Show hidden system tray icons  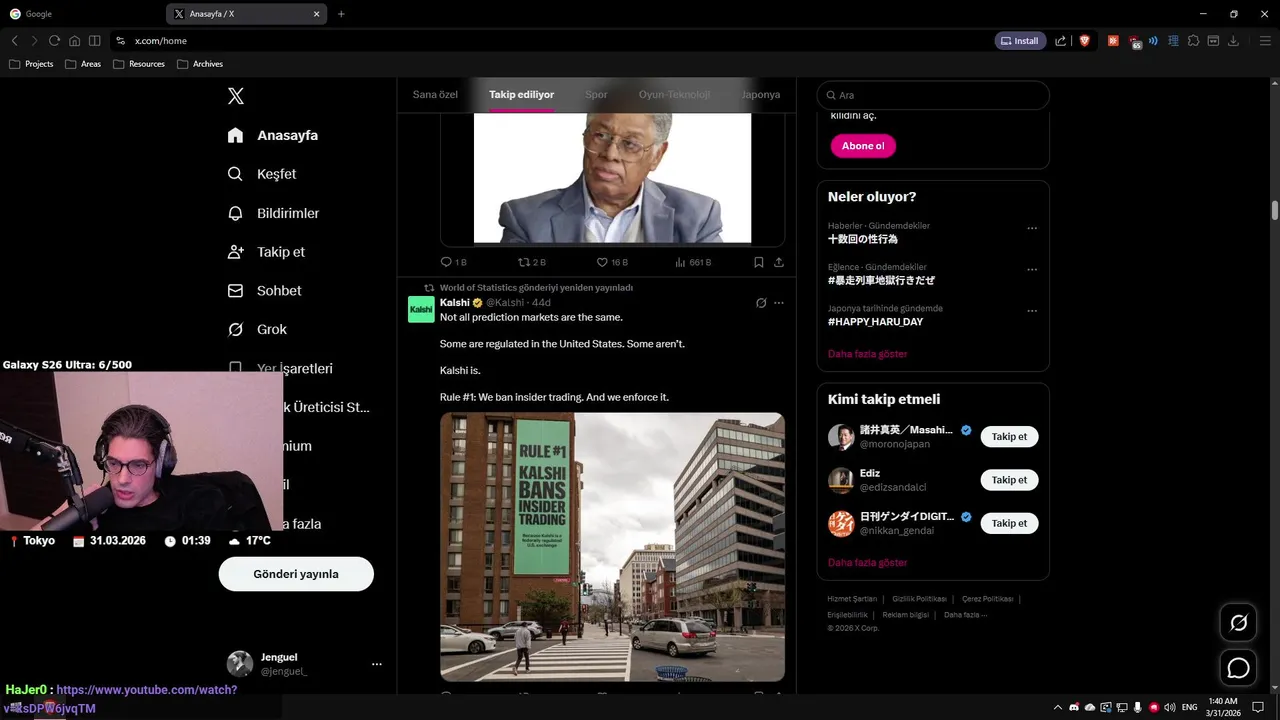(x=1058, y=707)
